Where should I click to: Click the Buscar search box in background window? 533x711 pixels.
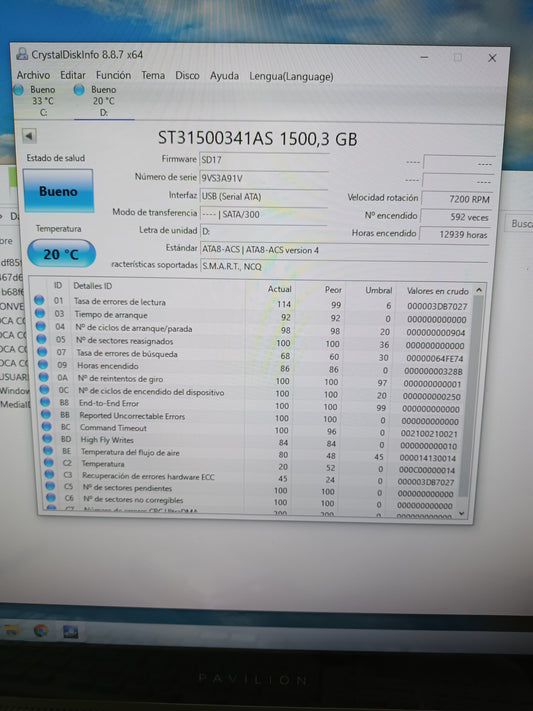coord(519,223)
